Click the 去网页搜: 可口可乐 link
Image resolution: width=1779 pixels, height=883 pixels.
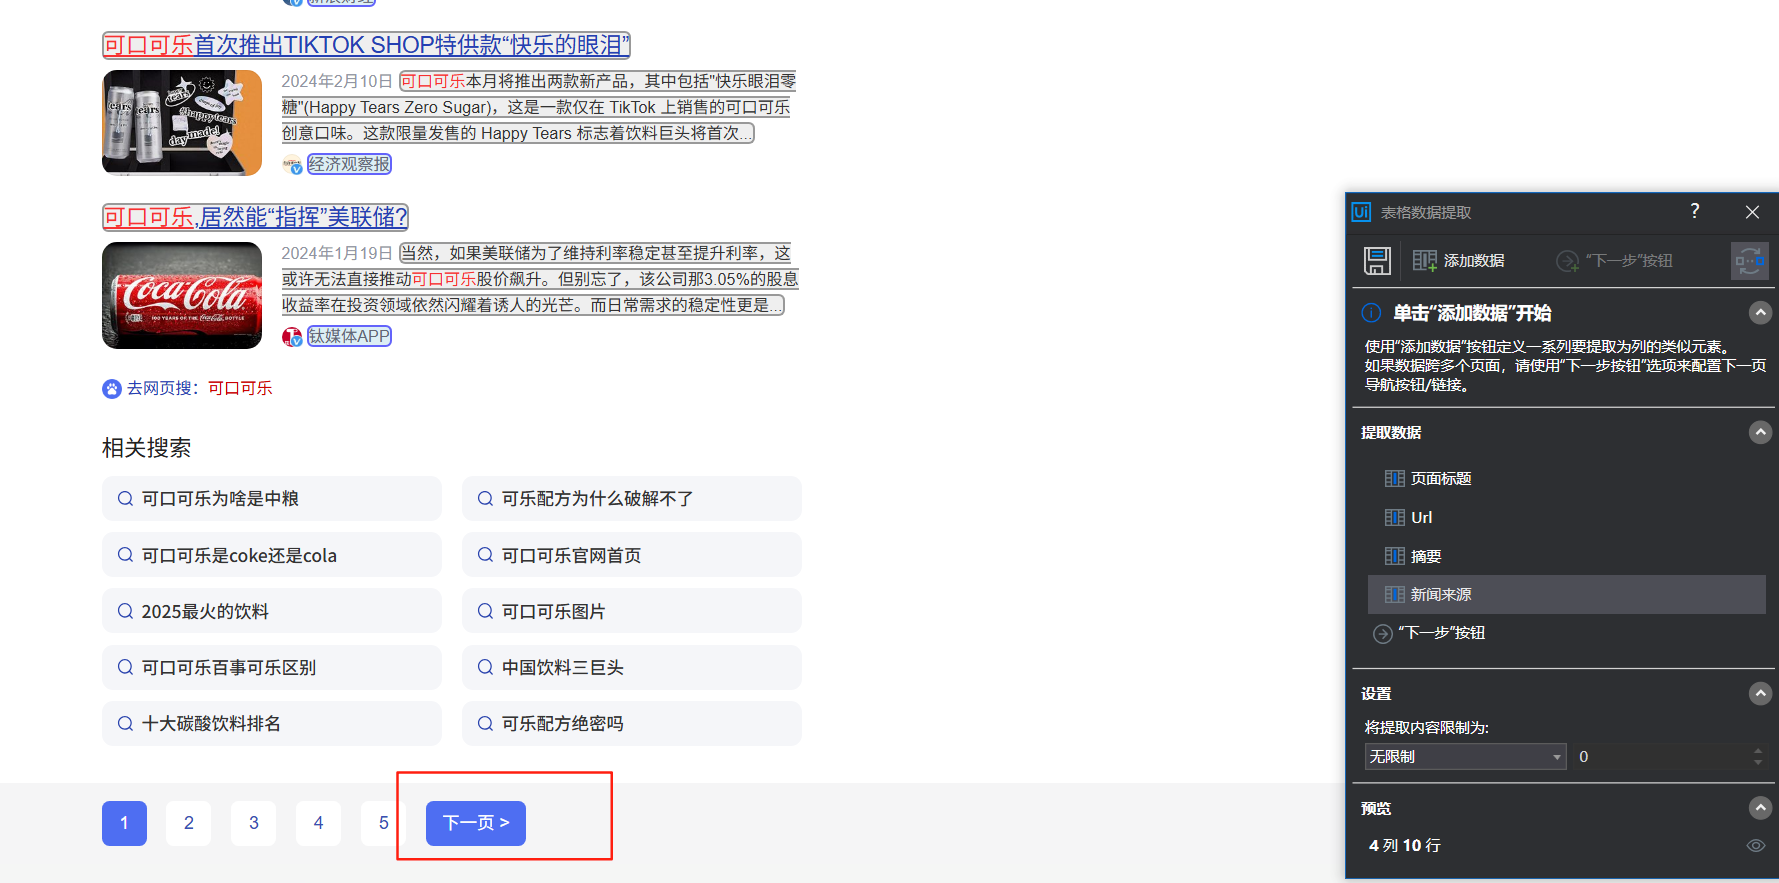point(199,388)
